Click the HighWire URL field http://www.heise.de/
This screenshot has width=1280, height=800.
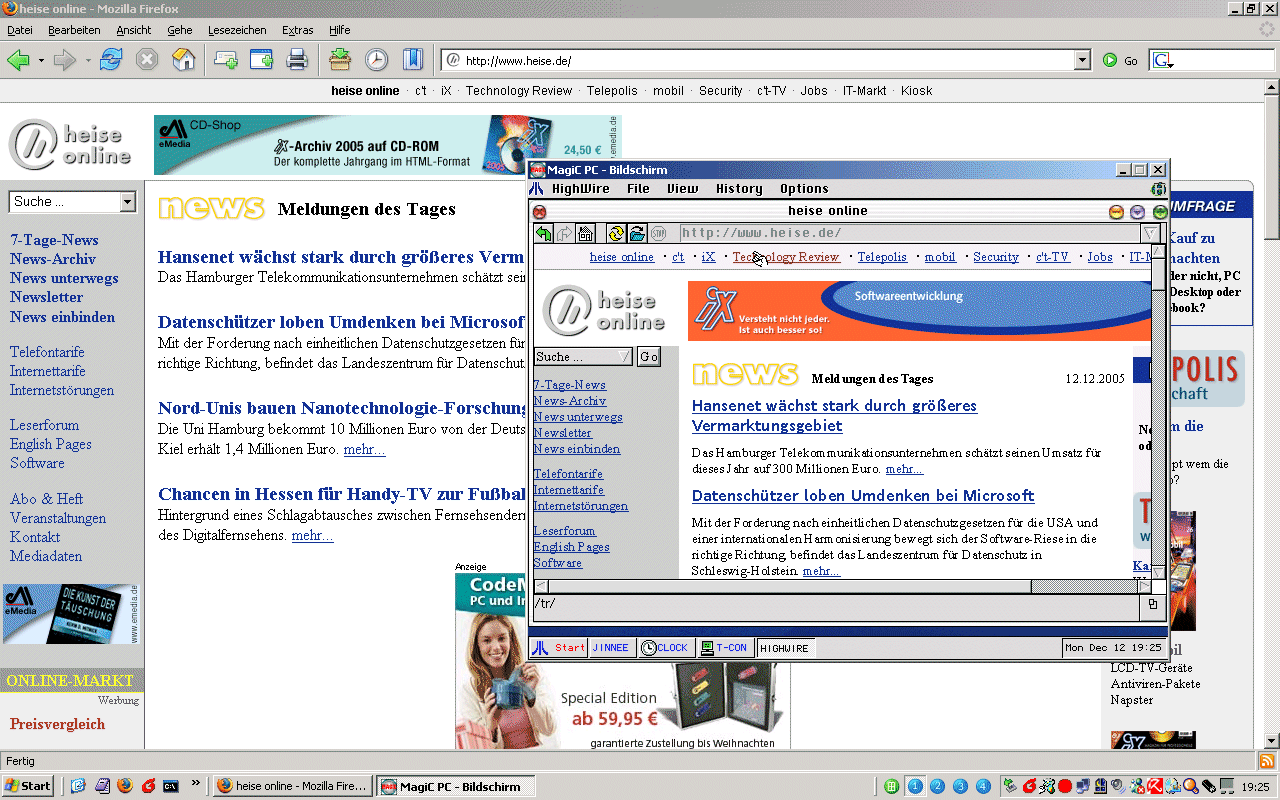pyautogui.click(x=911, y=233)
